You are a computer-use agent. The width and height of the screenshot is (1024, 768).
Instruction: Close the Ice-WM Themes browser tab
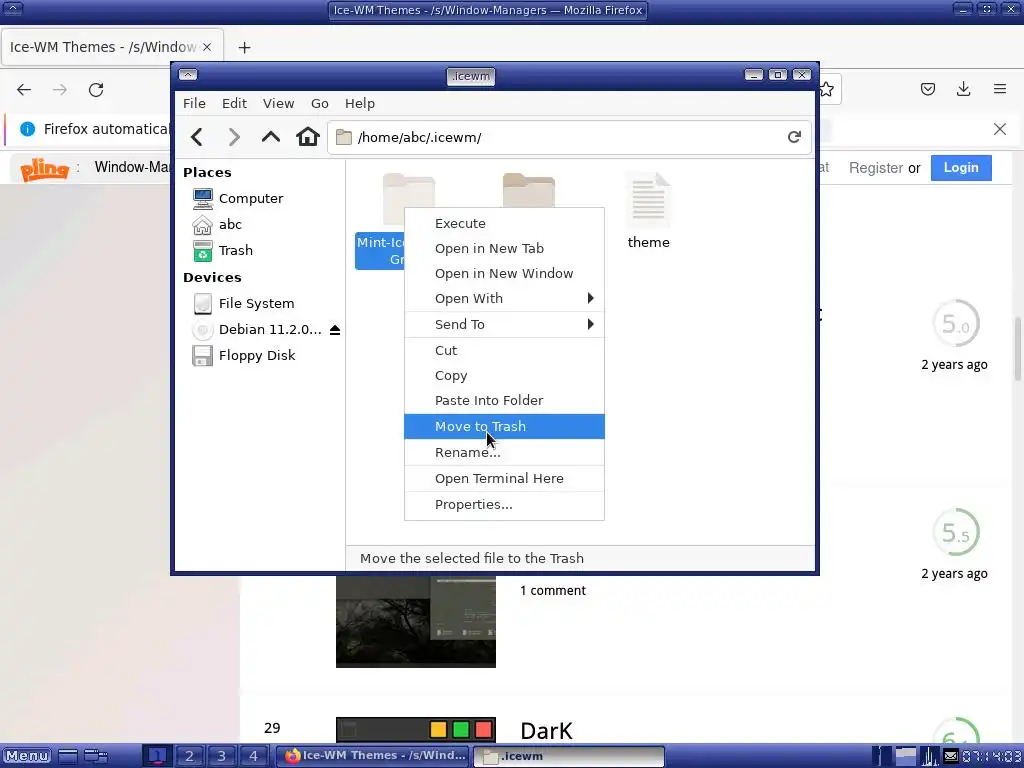coord(207,47)
